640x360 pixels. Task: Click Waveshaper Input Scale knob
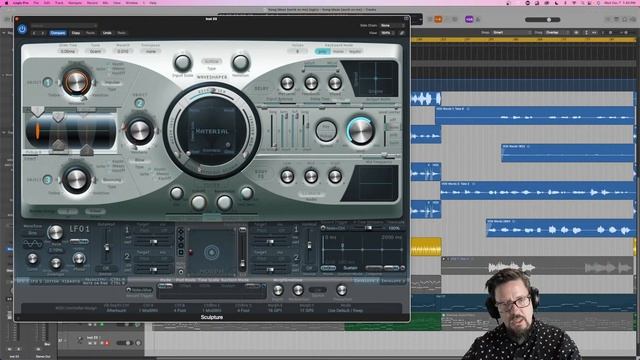(x=182, y=62)
